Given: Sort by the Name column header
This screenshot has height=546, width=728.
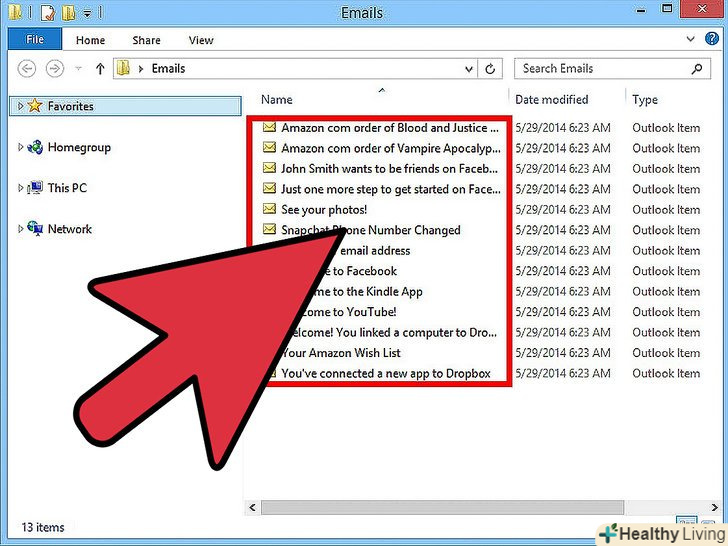Looking at the screenshot, I should [x=277, y=99].
